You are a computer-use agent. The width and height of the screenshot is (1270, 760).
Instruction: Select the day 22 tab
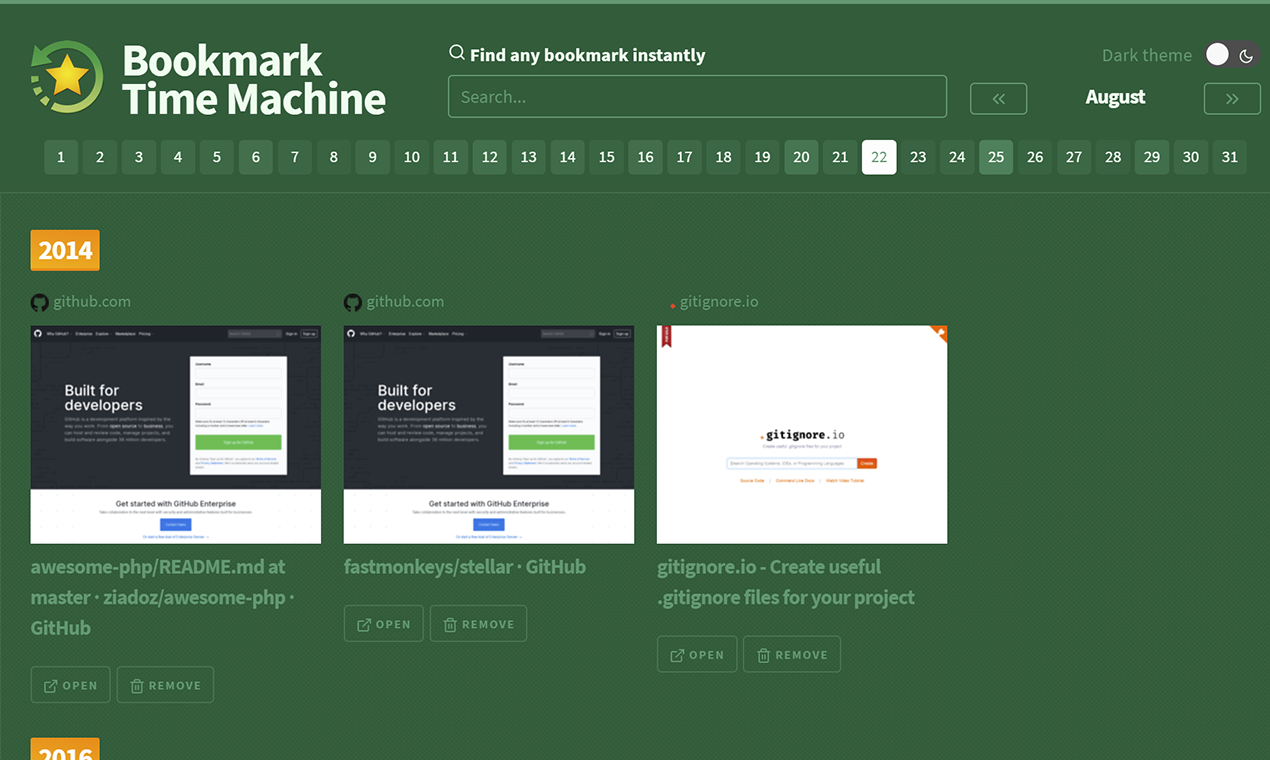[x=879, y=157]
